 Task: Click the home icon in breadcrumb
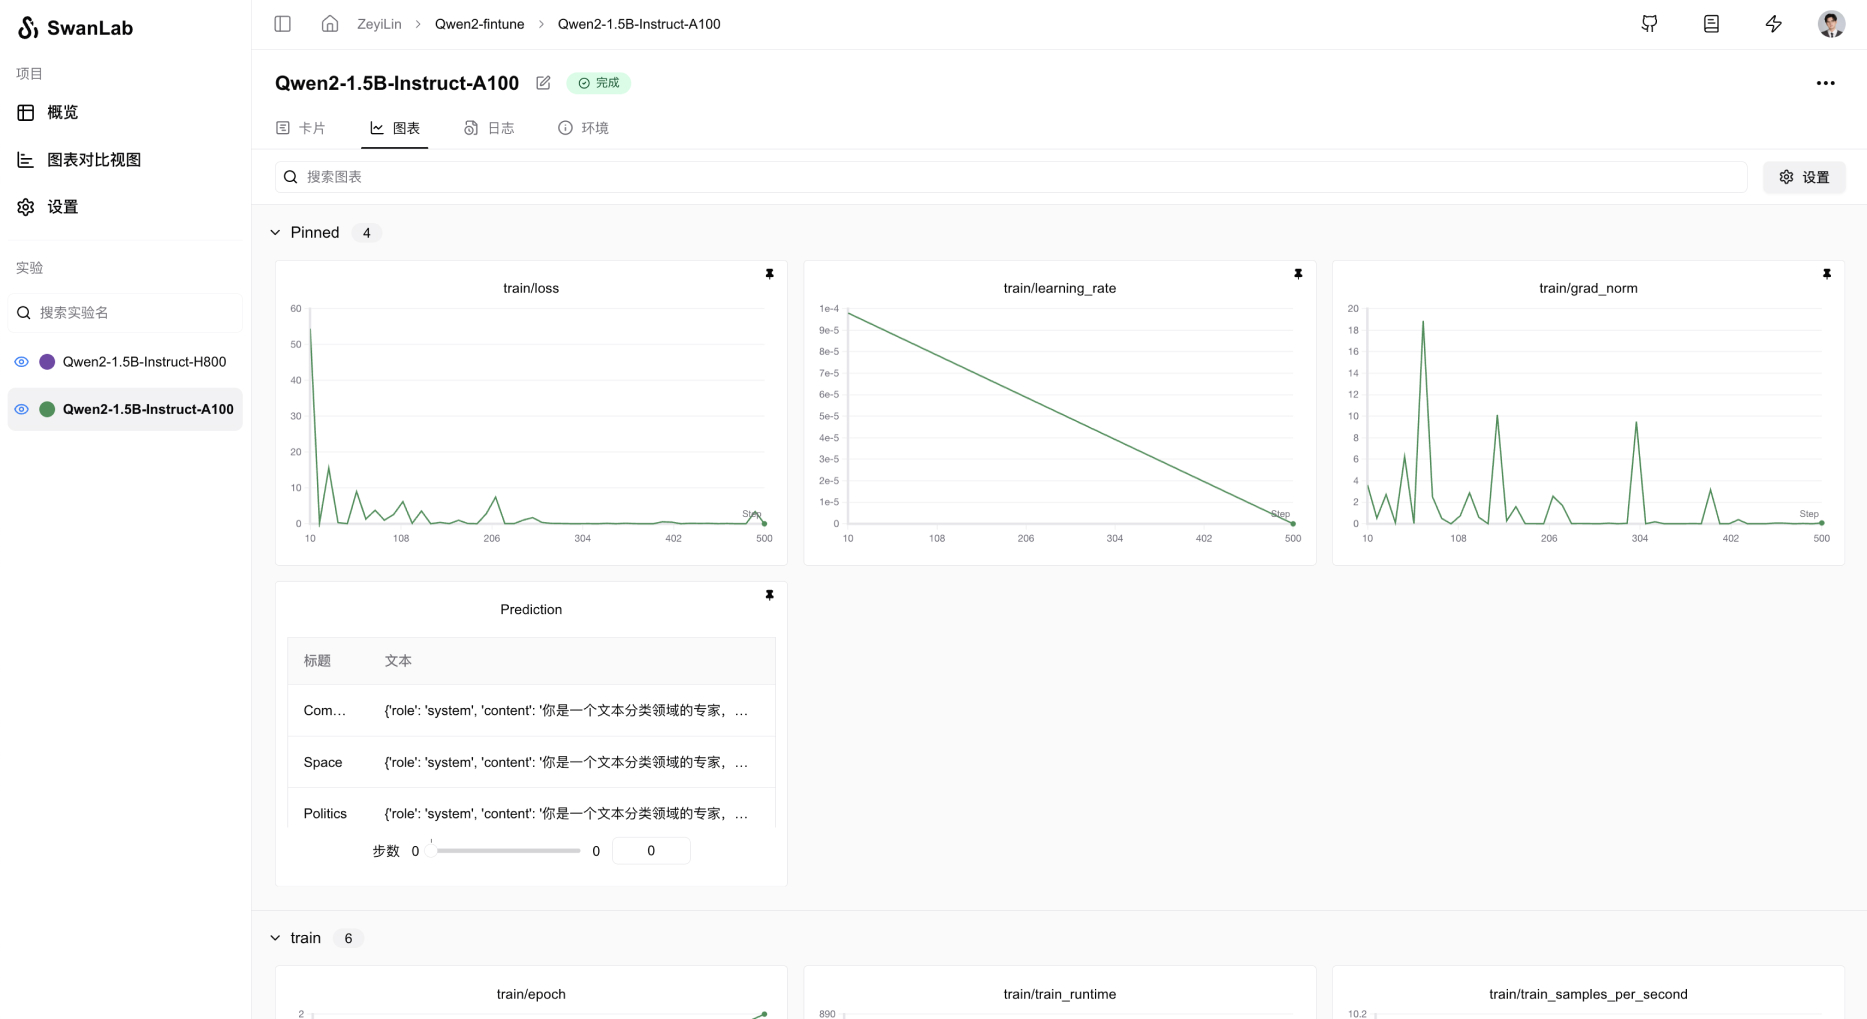click(329, 24)
